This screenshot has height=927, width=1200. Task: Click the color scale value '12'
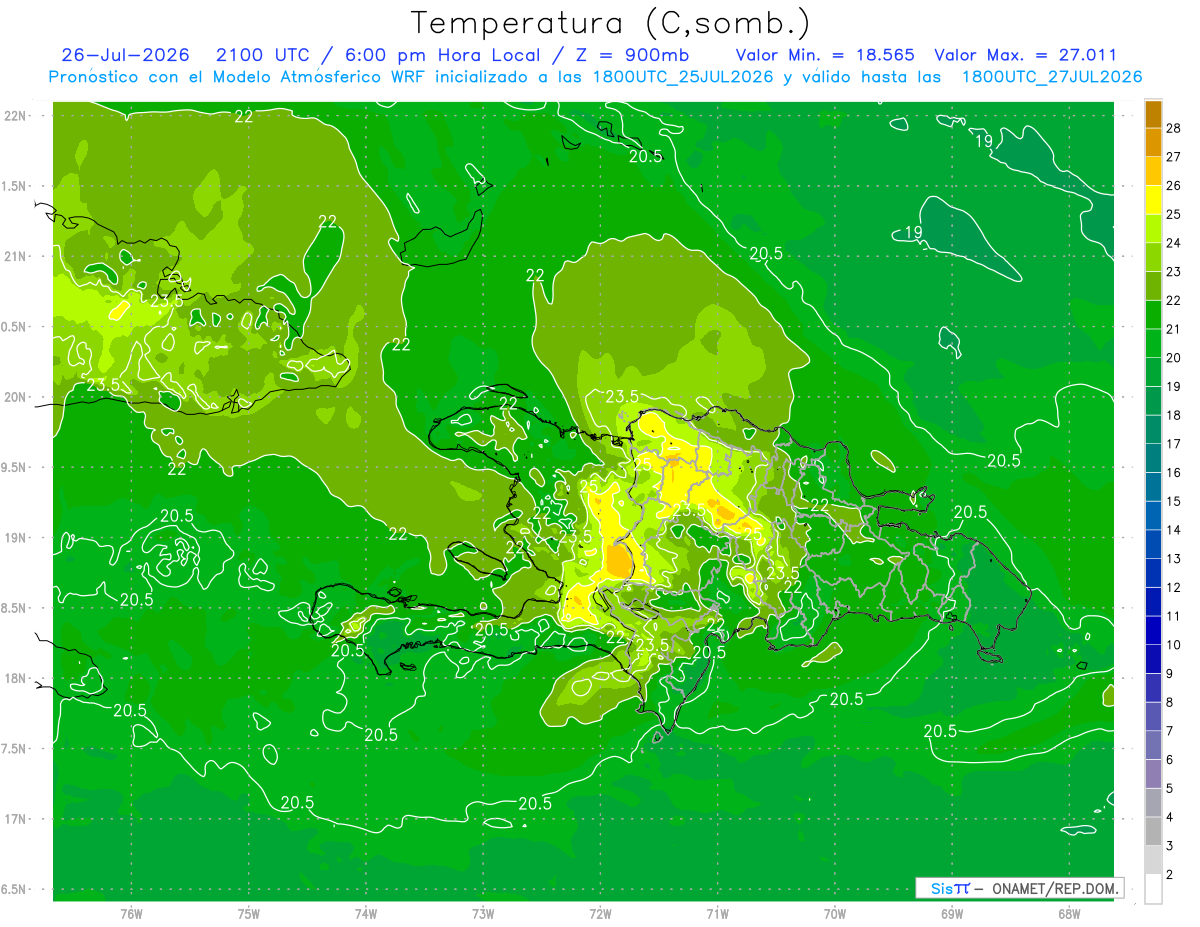click(1174, 587)
